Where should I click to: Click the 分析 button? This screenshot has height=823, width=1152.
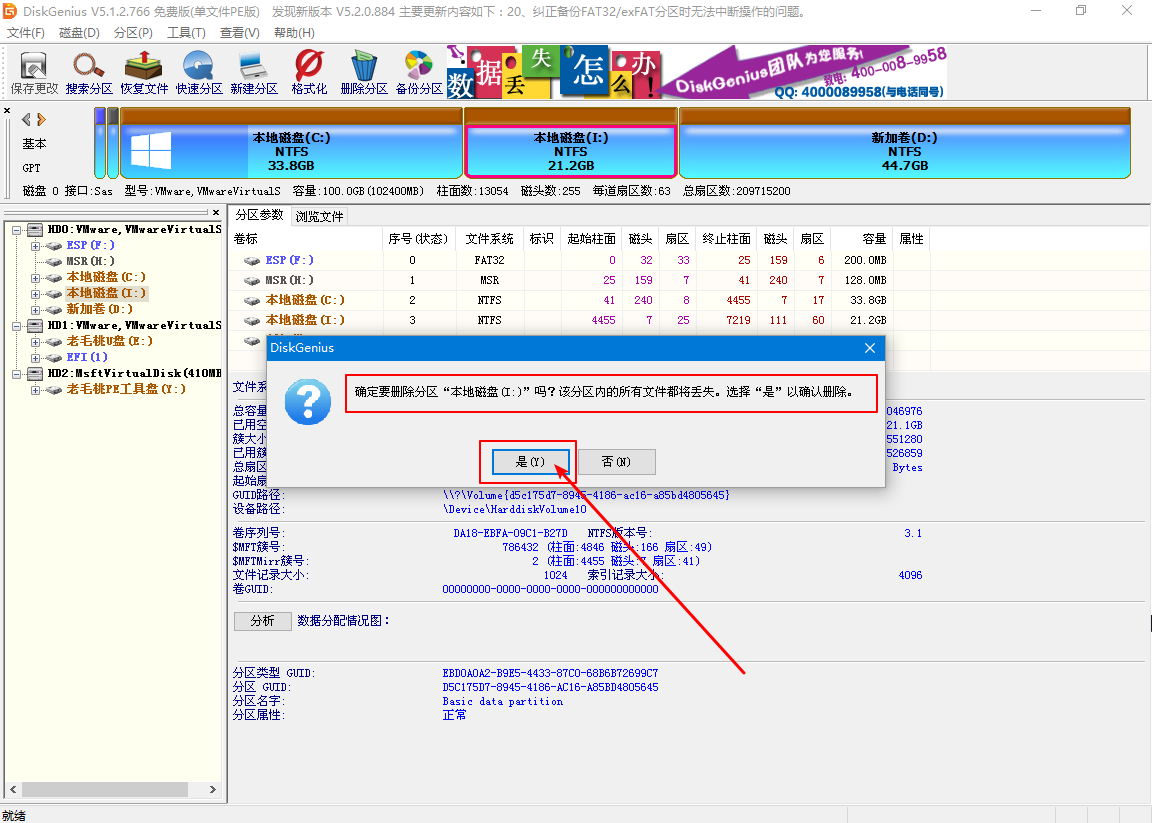(x=262, y=621)
